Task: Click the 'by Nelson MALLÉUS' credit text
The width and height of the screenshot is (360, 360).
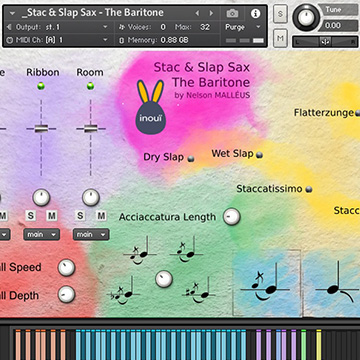Action: (212, 95)
